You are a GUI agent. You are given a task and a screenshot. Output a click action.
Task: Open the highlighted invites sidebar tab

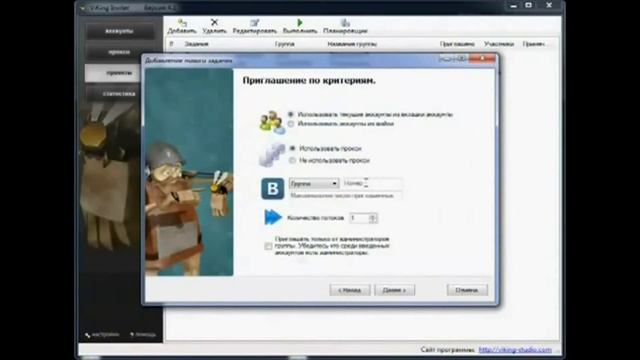(x=113, y=73)
